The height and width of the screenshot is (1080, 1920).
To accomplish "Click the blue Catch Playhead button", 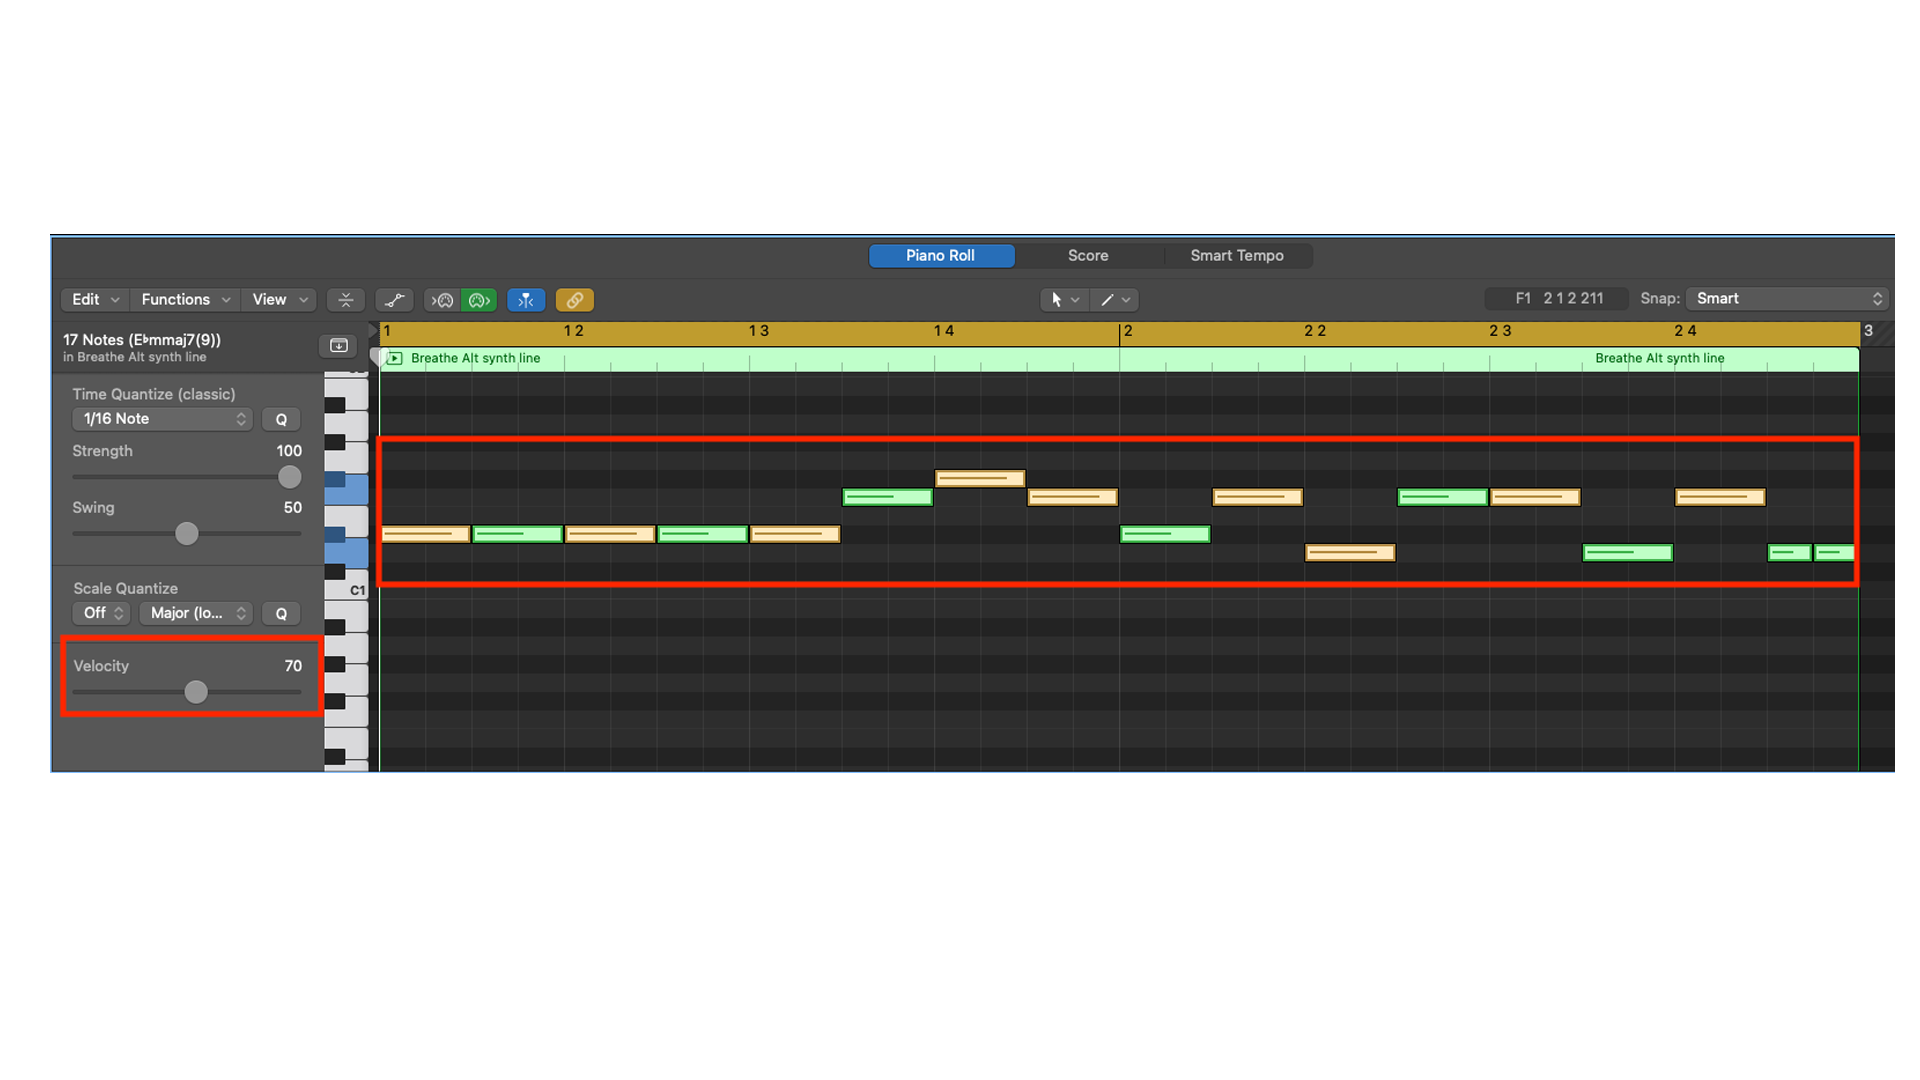I will (526, 300).
